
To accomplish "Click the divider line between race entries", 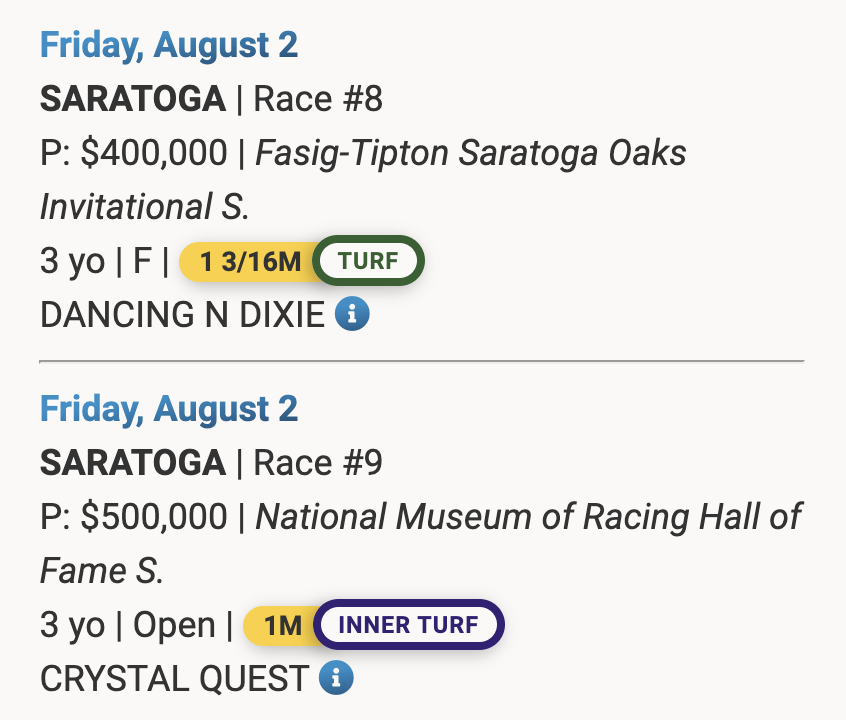I will [x=421, y=360].
